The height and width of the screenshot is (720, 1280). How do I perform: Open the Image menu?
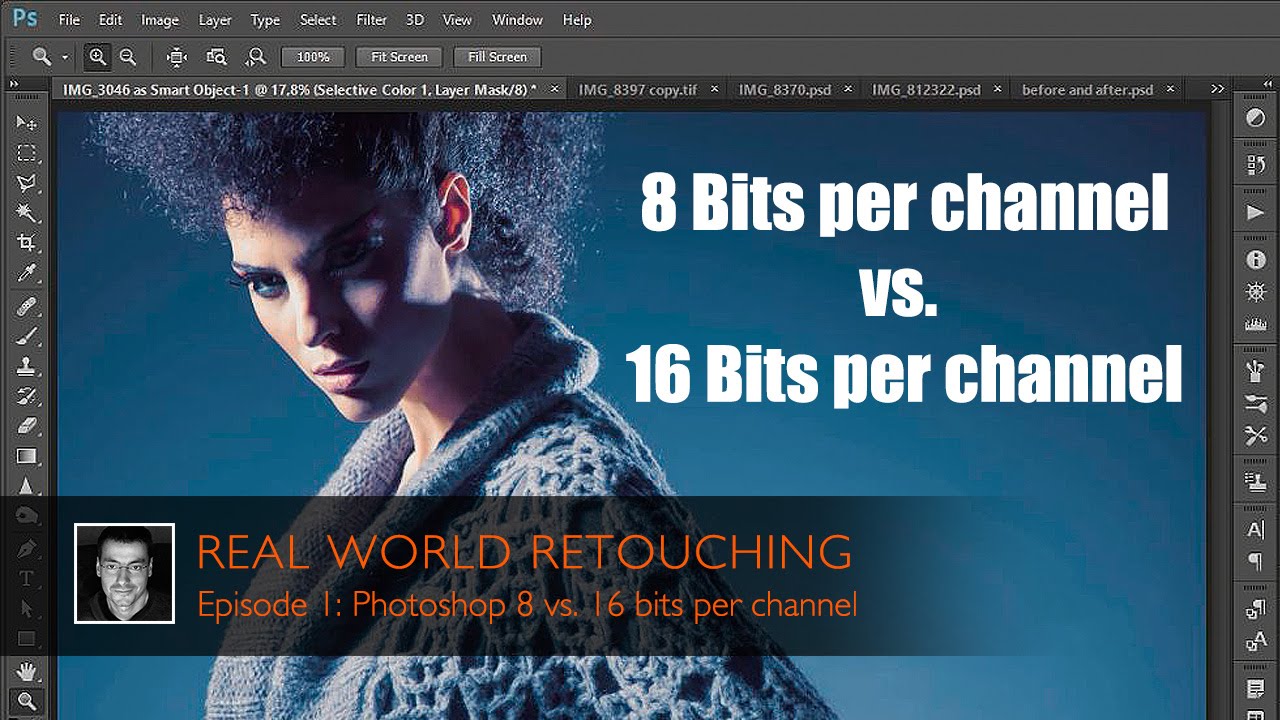tap(160, 19)
